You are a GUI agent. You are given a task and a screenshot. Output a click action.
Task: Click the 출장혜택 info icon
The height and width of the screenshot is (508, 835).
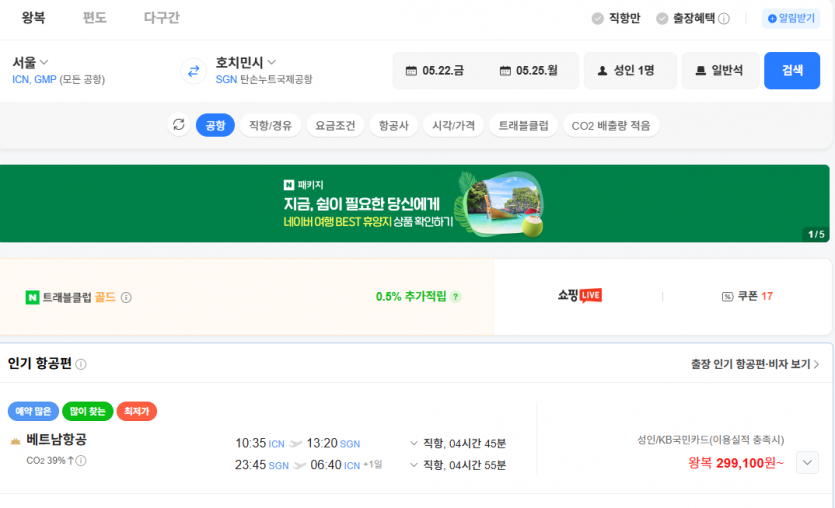[724, 19]
